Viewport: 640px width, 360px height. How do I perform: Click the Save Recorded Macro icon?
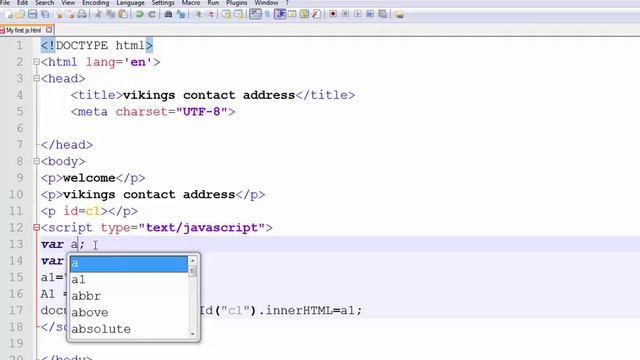[x=382, y=15]
